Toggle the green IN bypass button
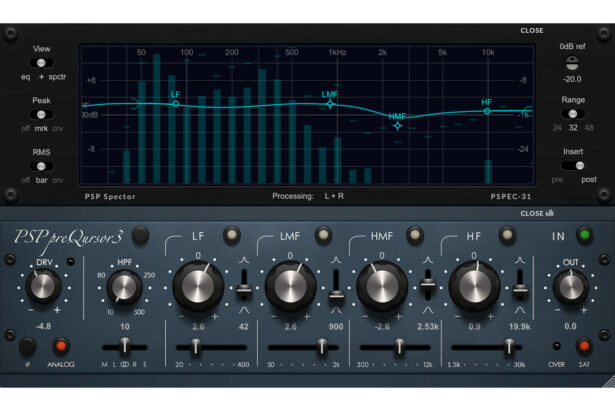Screen dimensions: 615x410 (x=584, y=235)
